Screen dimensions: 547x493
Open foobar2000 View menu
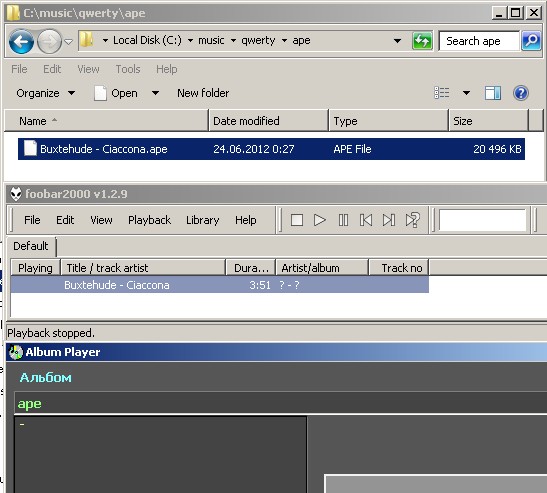click(101, 220)
